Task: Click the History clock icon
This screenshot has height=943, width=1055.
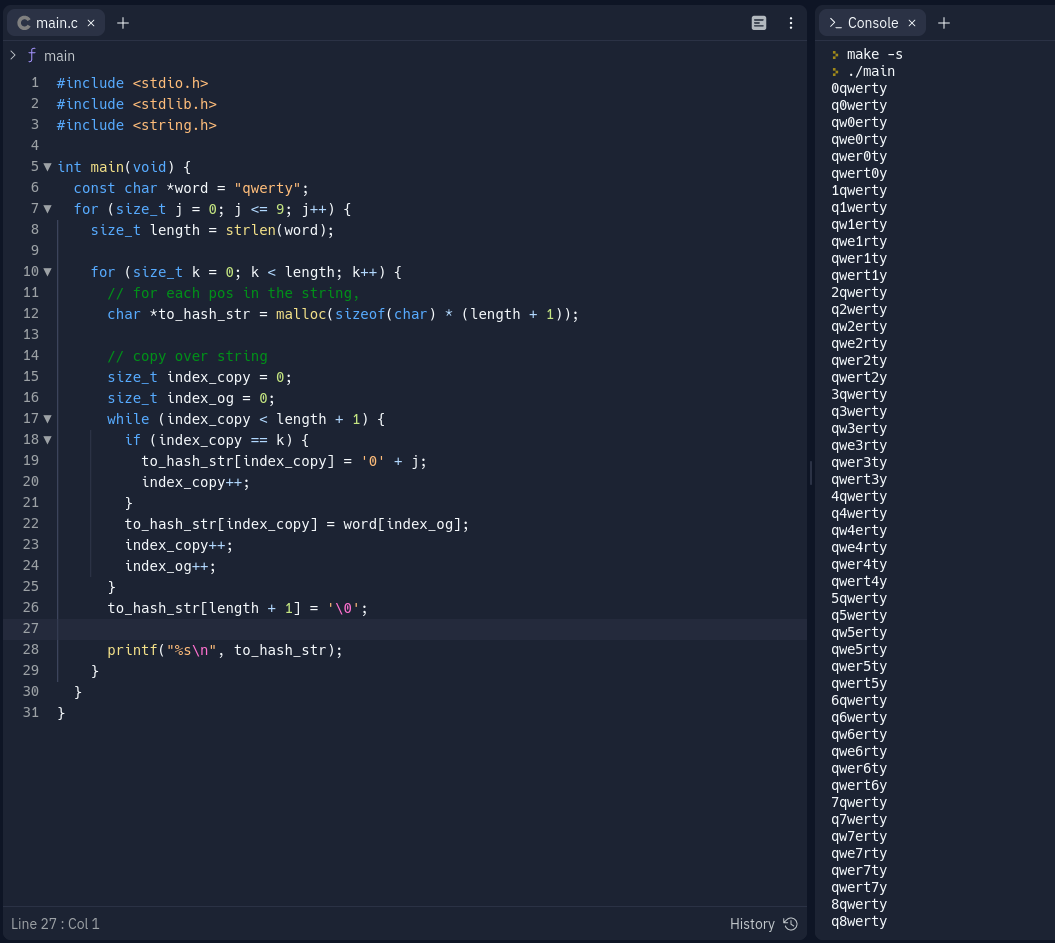Action: click(791, 924)
